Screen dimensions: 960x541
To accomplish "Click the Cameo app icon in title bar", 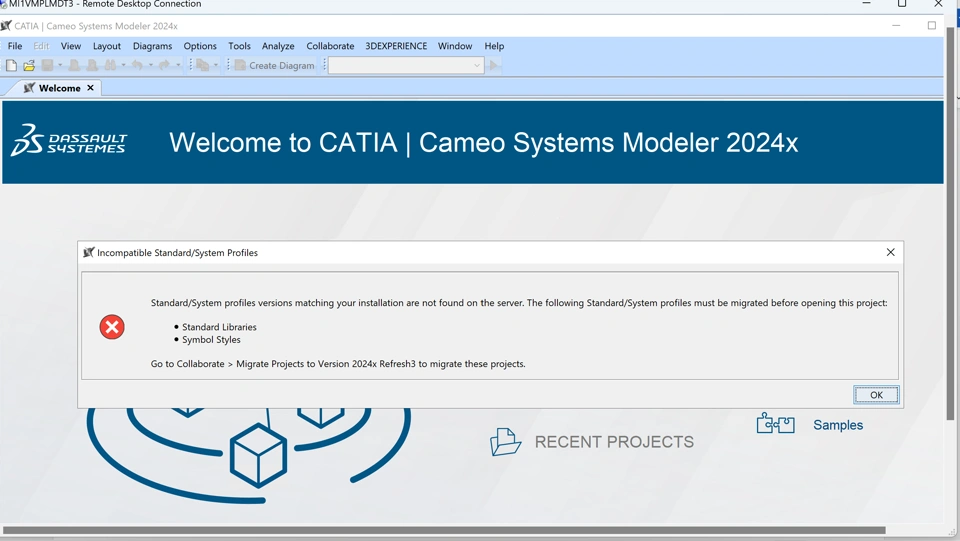I will pyautogui.click(x=6, y=26).
